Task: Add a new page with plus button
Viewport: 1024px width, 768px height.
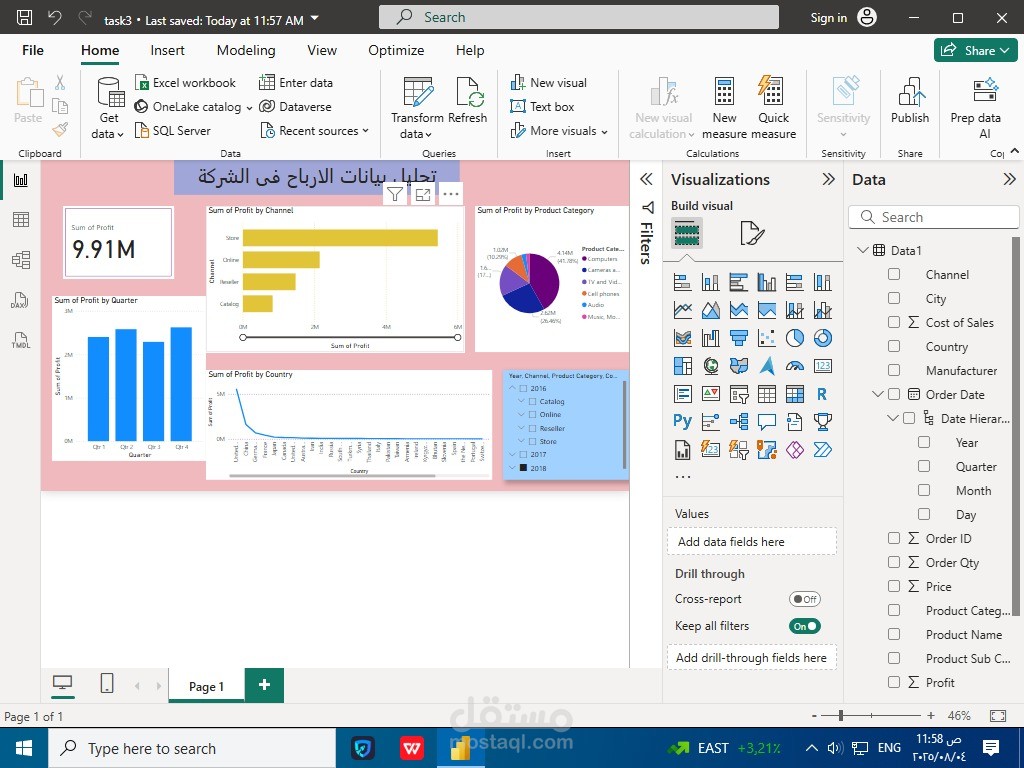Action: click(264, 684)
